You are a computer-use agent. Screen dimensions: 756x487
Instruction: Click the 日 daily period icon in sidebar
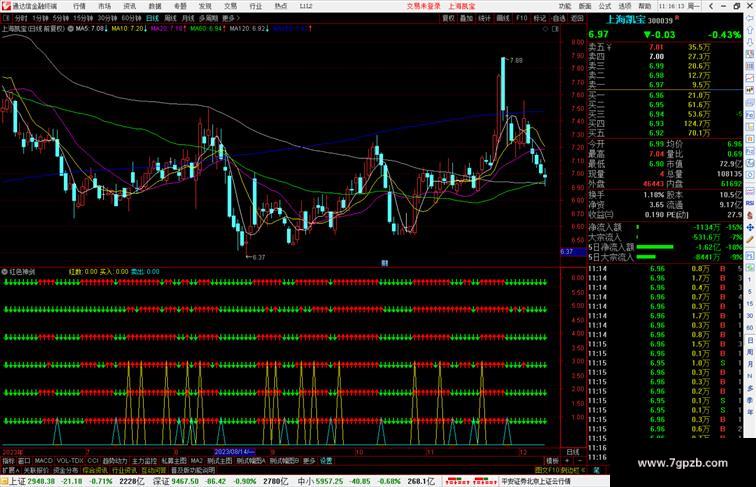tap(750, 340)
